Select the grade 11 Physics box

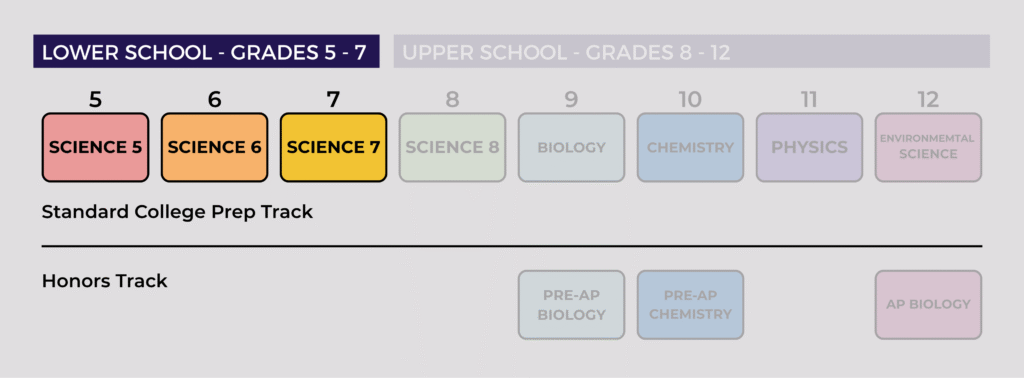coord(809,148)
